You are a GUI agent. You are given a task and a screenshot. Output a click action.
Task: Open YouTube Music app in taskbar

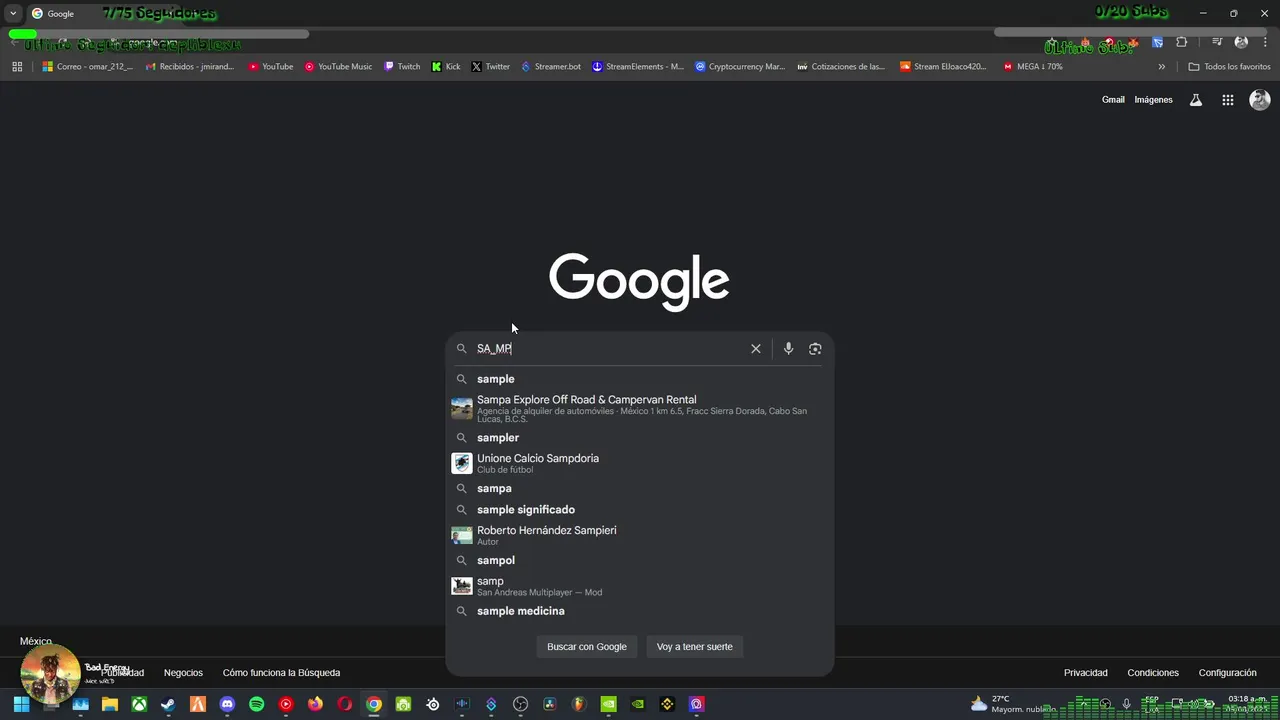click(286, 704)
